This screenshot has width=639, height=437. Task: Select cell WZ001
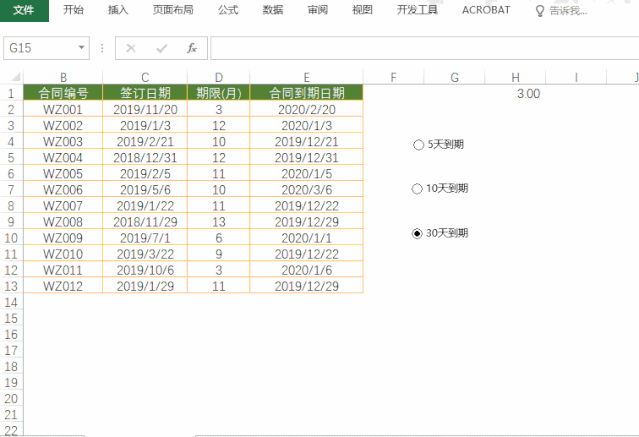point(63,109)
